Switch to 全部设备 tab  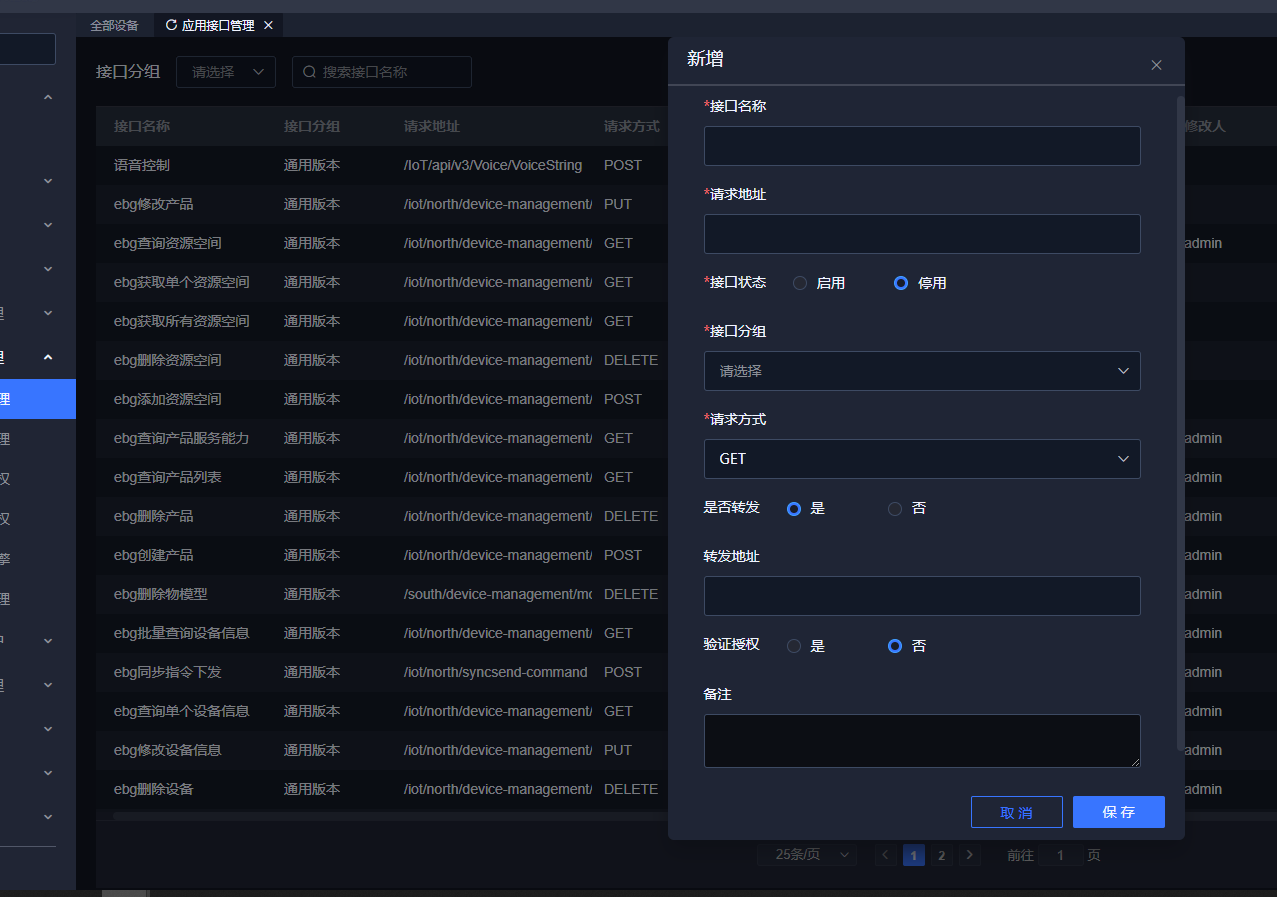[x=114, y=25]
